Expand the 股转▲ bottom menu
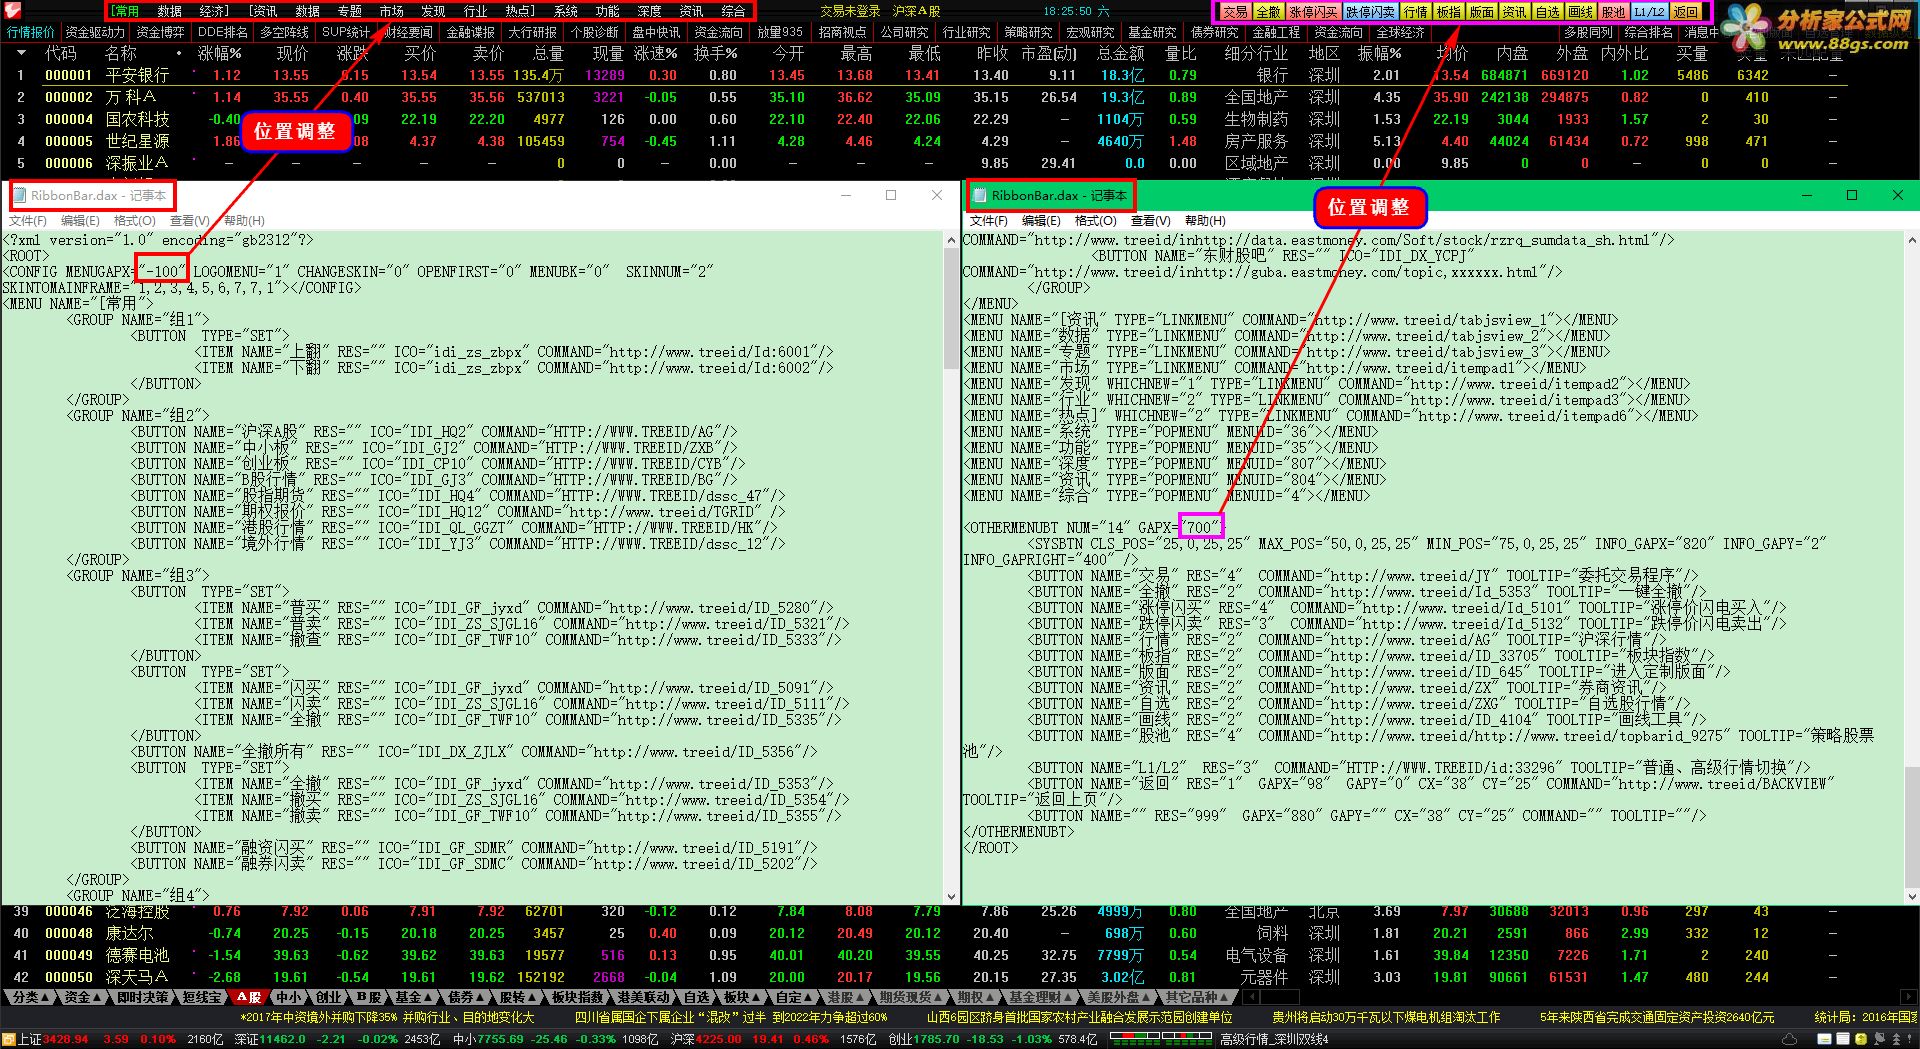The width and height of the screenshot is (1920, 1049). click(518, 997)
